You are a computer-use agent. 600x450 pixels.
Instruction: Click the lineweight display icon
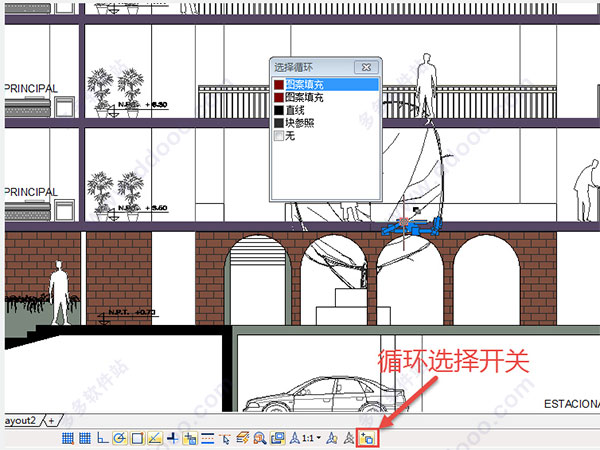point(207,438)
